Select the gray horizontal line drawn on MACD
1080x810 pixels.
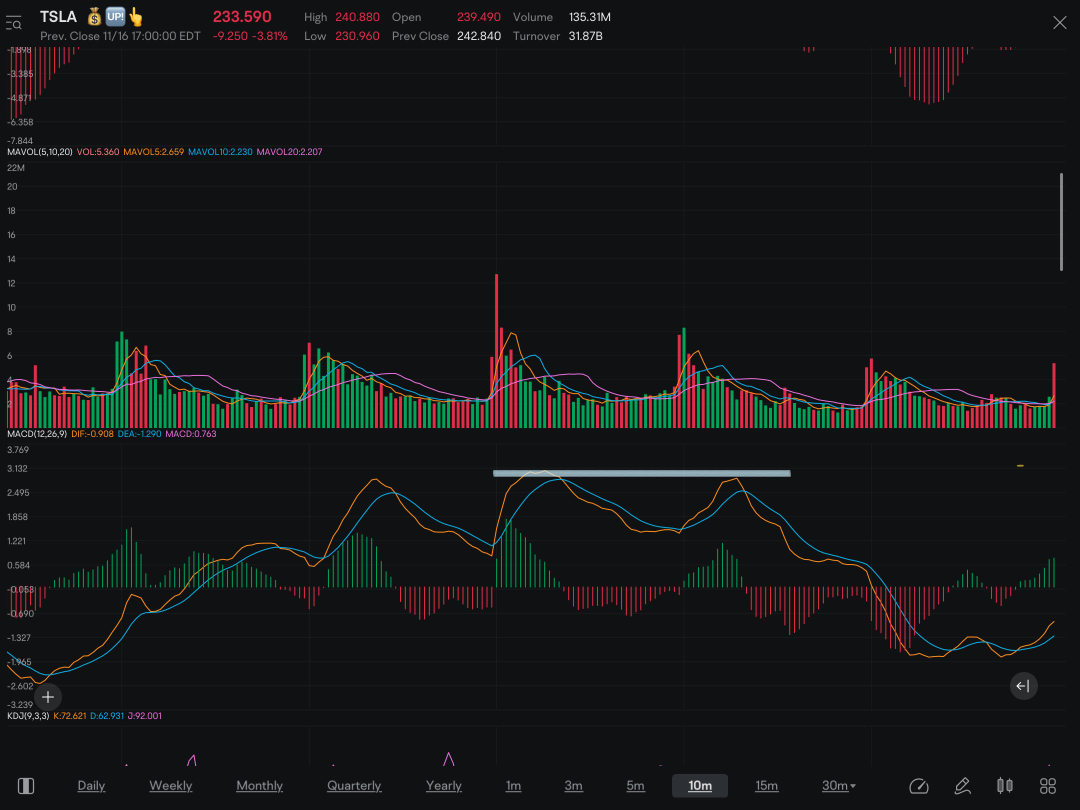641,473
